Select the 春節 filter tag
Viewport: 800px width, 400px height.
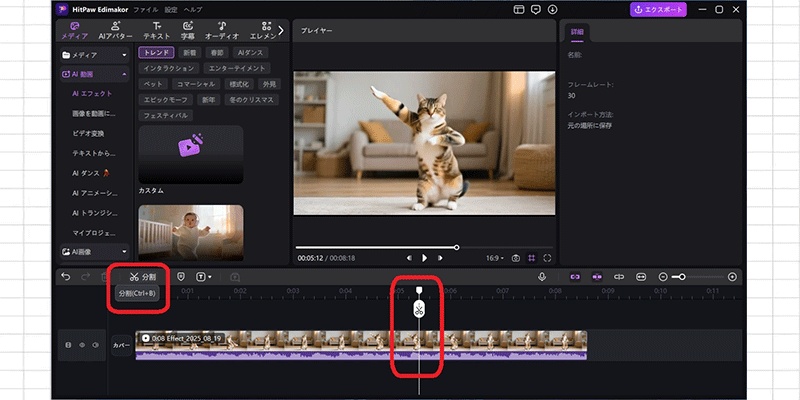[217, 53]
